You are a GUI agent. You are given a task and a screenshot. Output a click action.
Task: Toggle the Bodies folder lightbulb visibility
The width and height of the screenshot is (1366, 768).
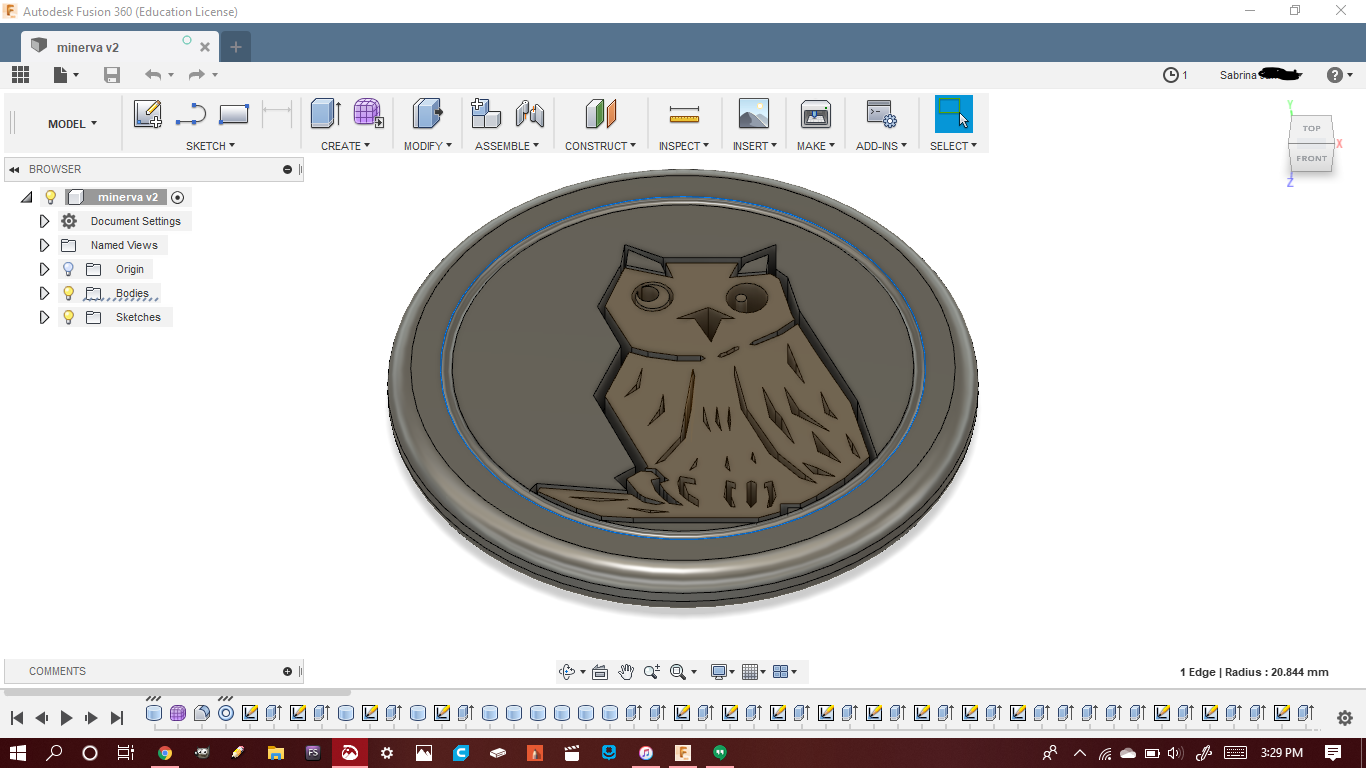tap(68, 293)
